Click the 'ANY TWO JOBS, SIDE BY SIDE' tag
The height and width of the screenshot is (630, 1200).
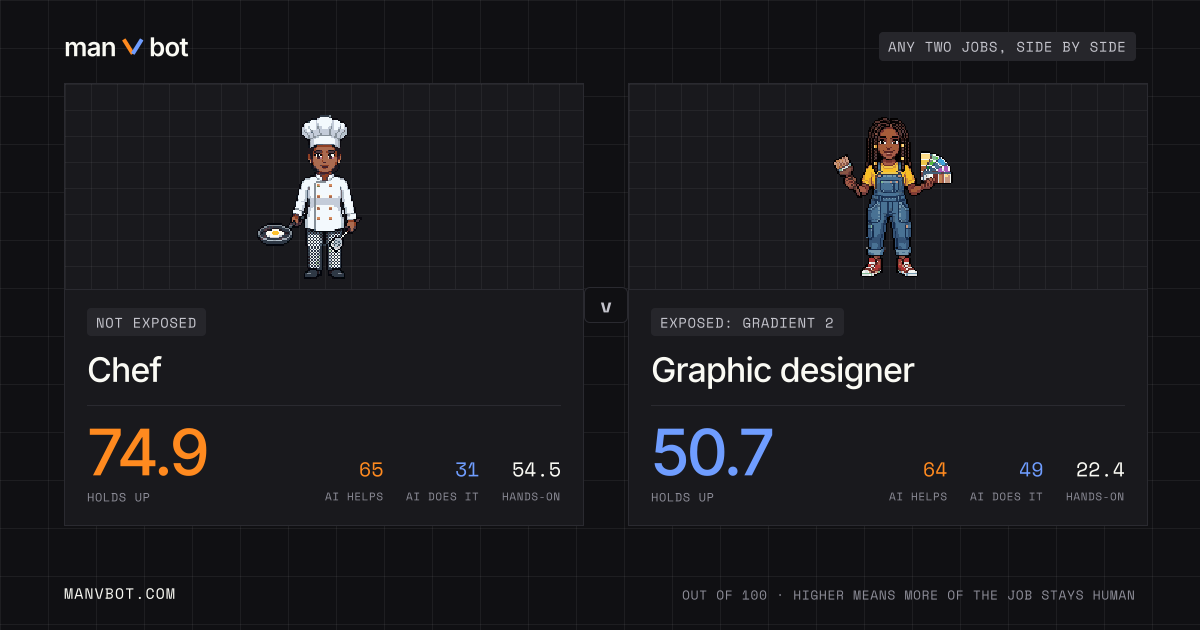tap(1007, 47)
